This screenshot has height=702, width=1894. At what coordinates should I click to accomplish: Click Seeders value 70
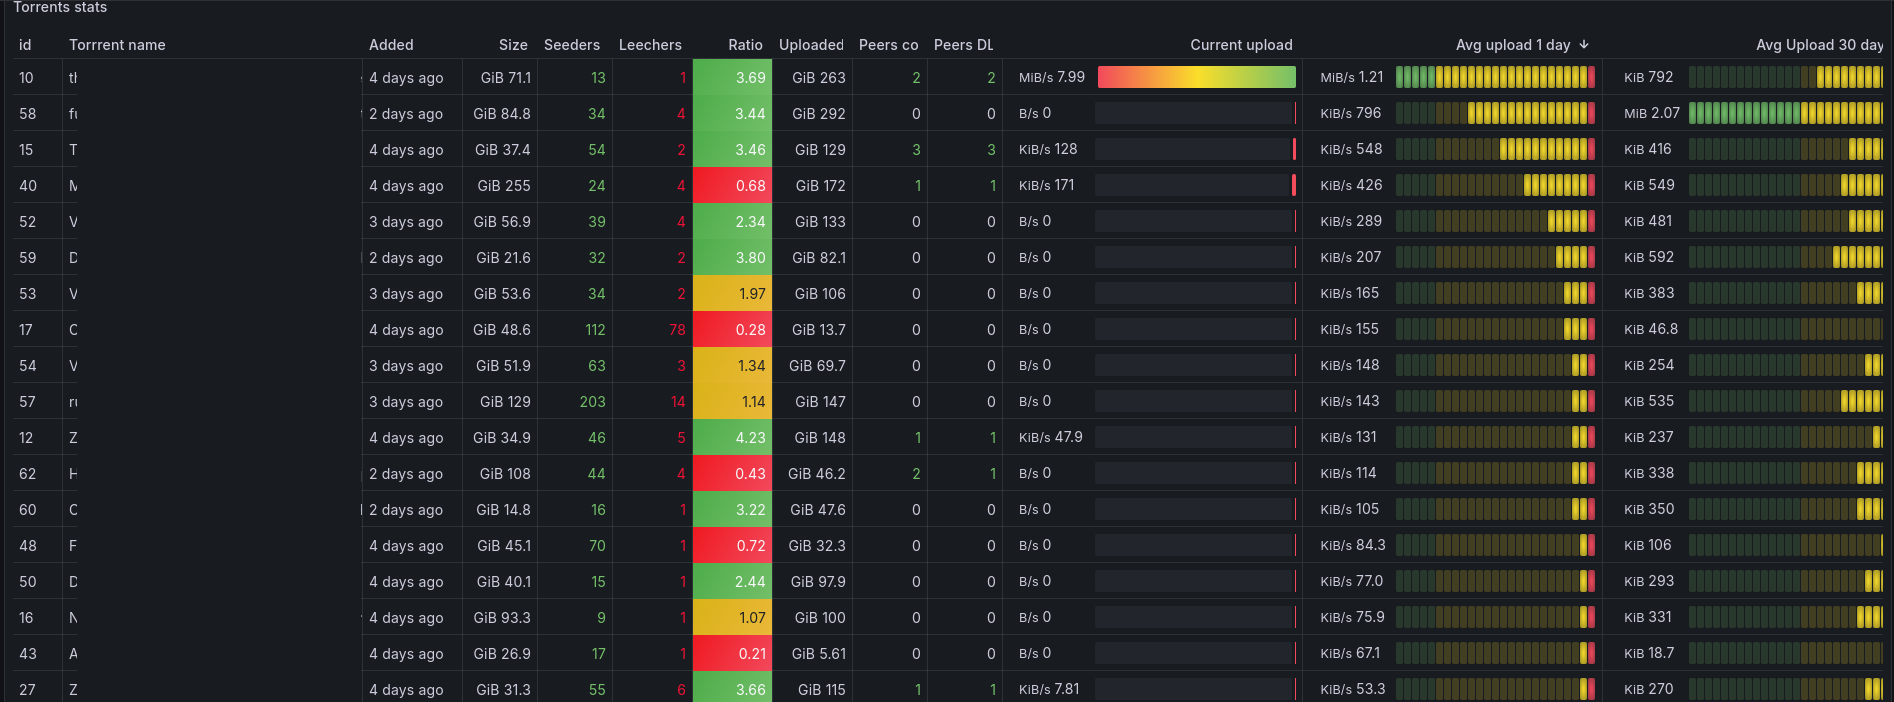pos(597,546)
